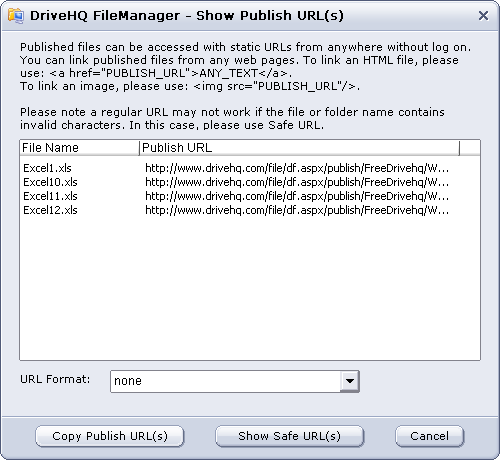Screen dimensions: 500x460
Task: Click the blank header area right of Publish URL
Action: [x=470, y=148]
